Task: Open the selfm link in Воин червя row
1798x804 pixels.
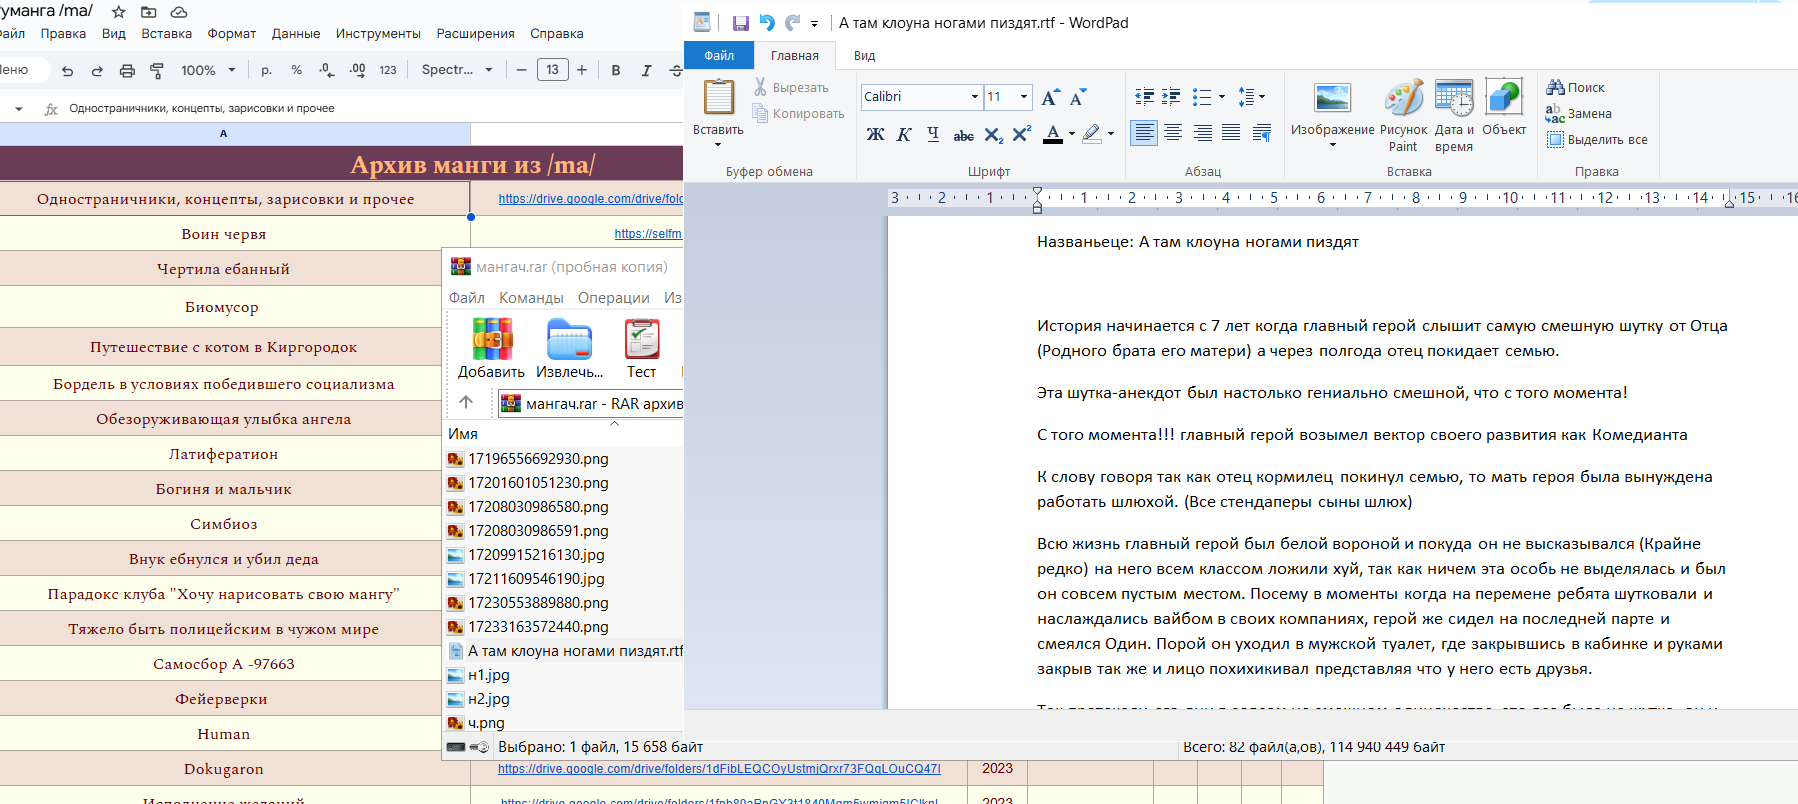Action: (x=648, y=234)
